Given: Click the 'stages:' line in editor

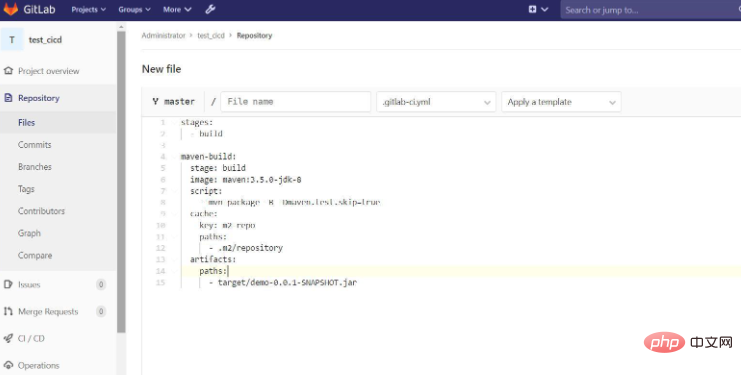Looking at the screenshot, I should [197, 122].
